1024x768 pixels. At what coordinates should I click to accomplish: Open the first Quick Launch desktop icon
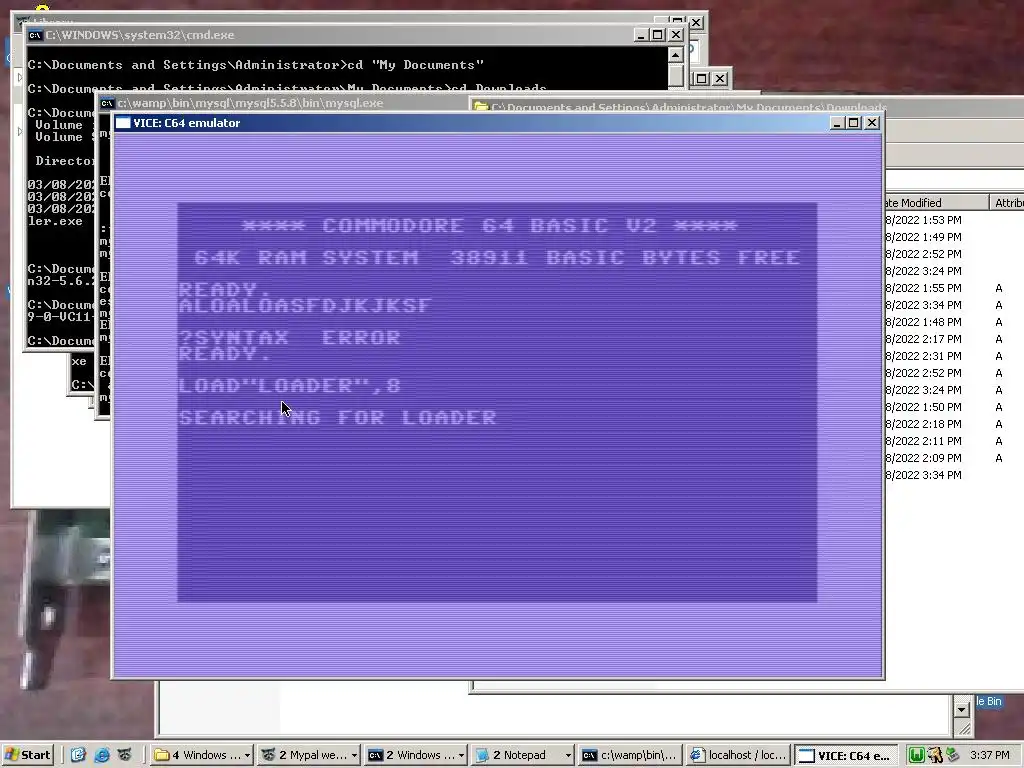78,755
